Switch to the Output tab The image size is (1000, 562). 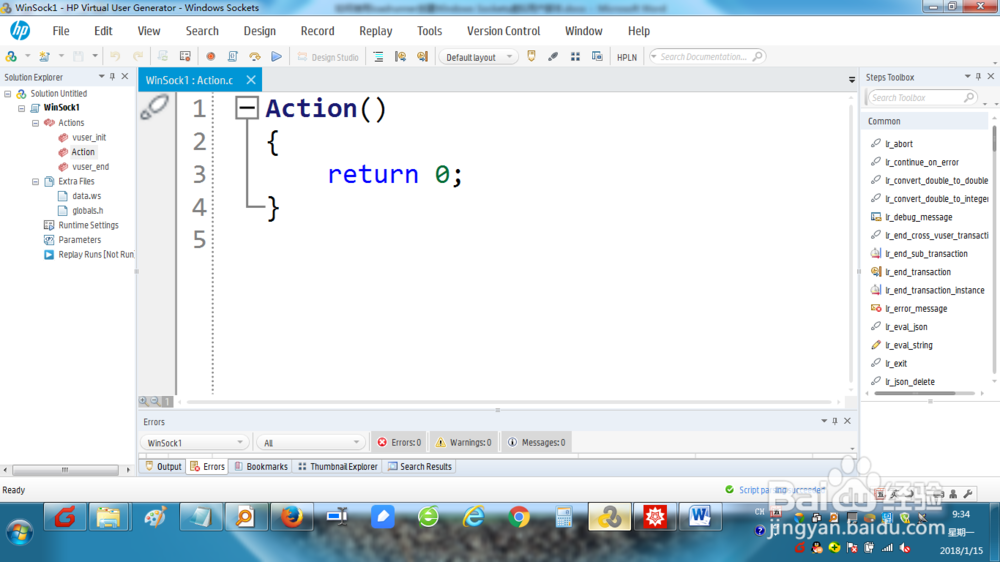(163, 466)
